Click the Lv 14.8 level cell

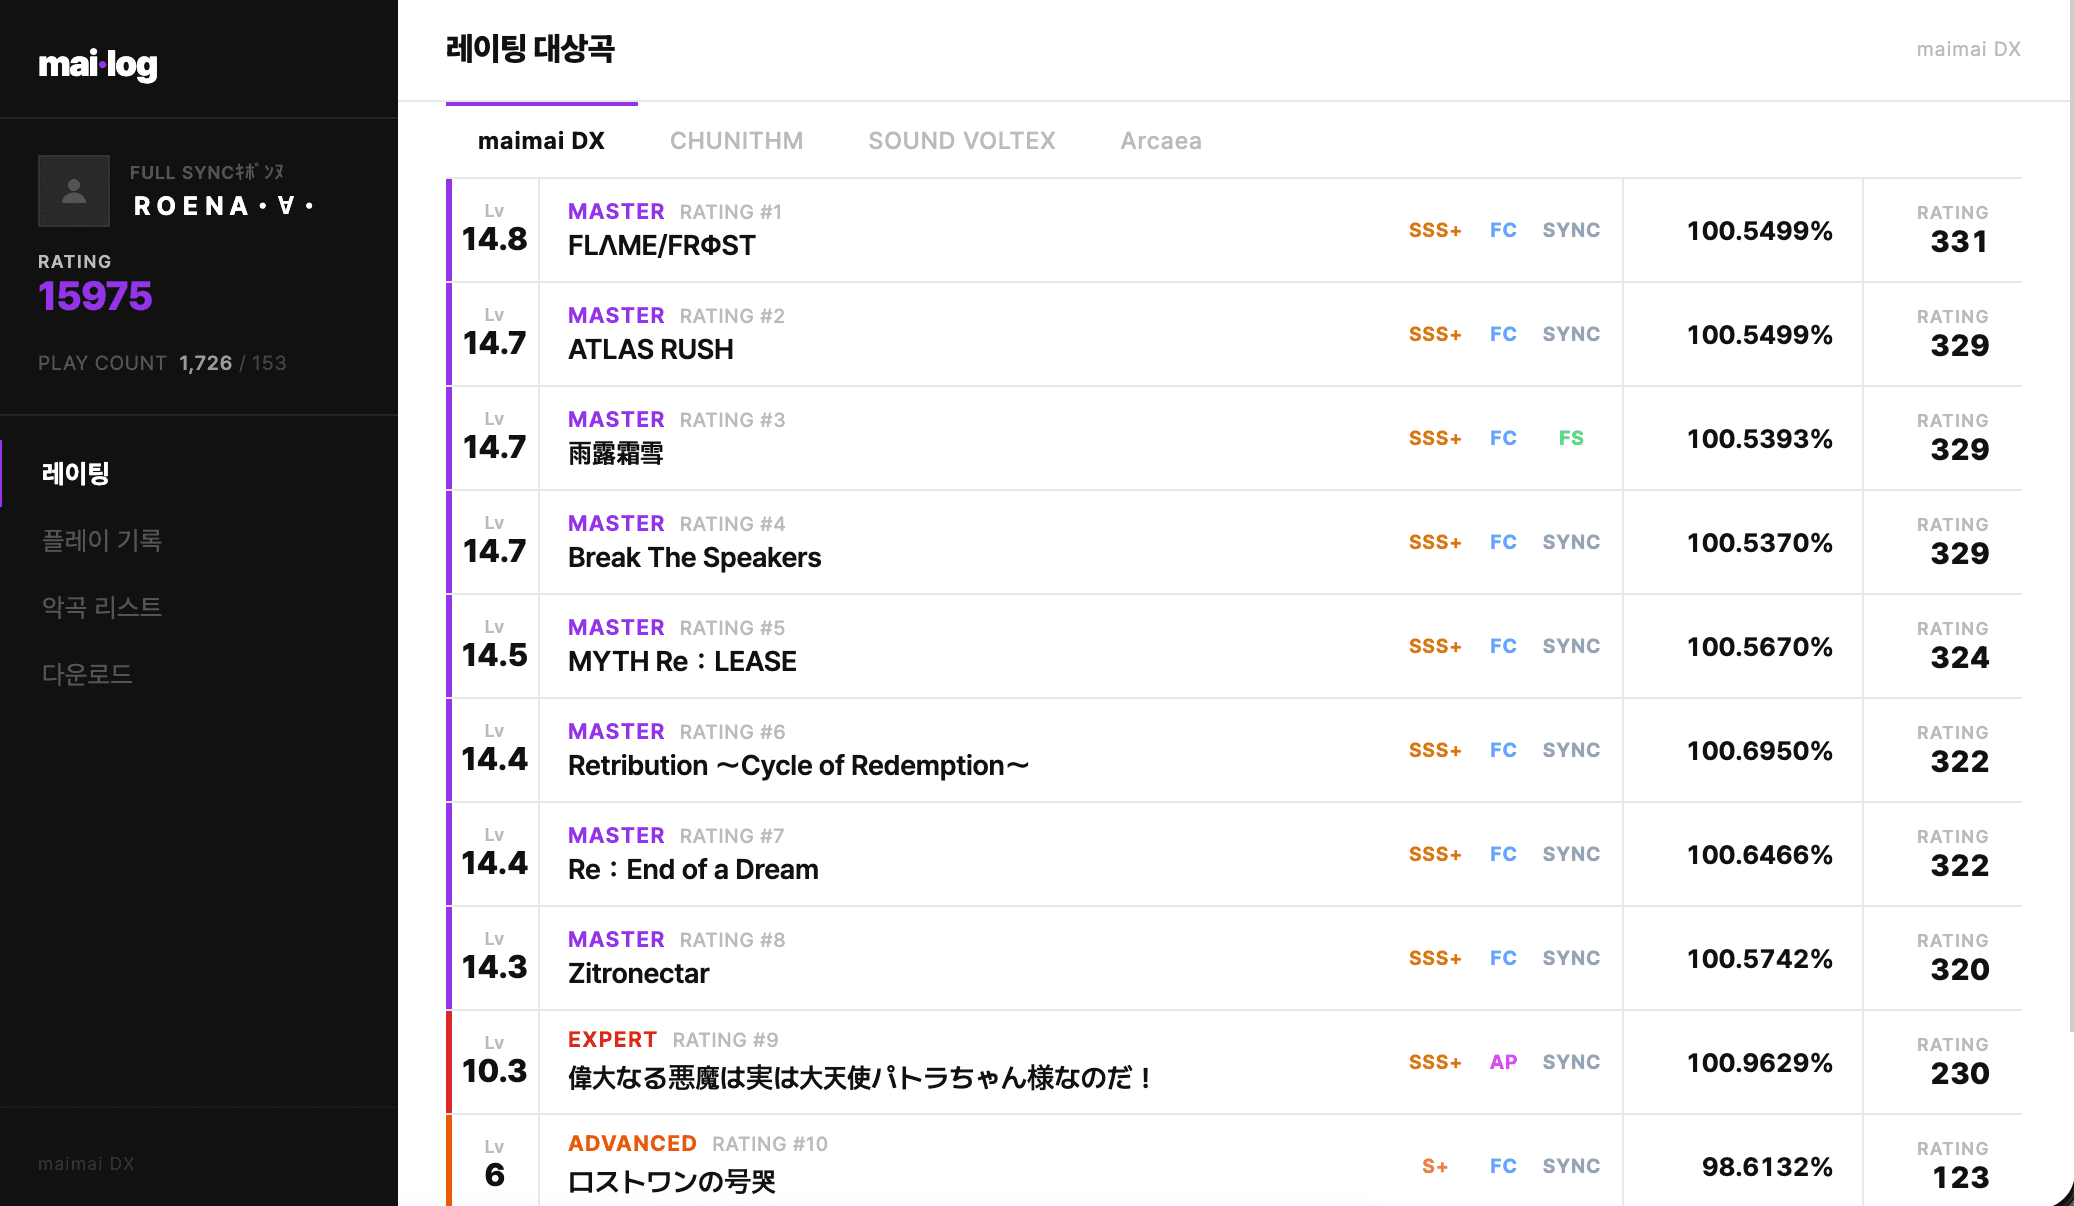[x=494, y=230]
